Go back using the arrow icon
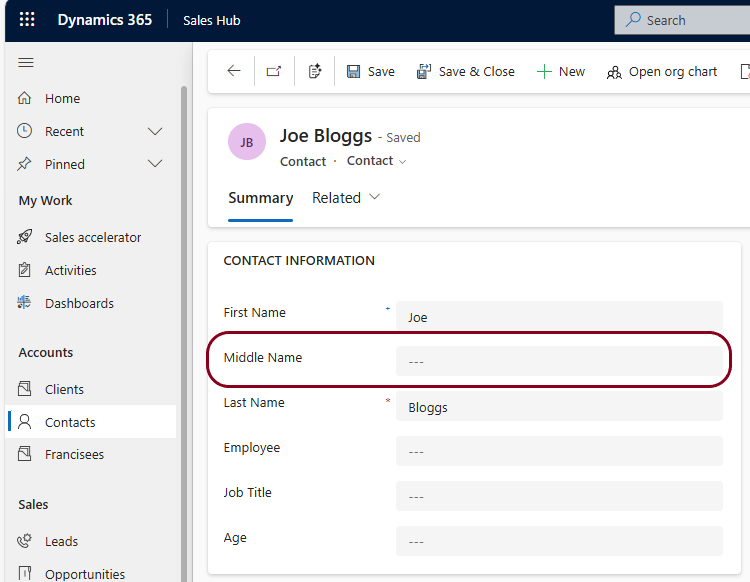The image size is (750, 582). (234, 71)
